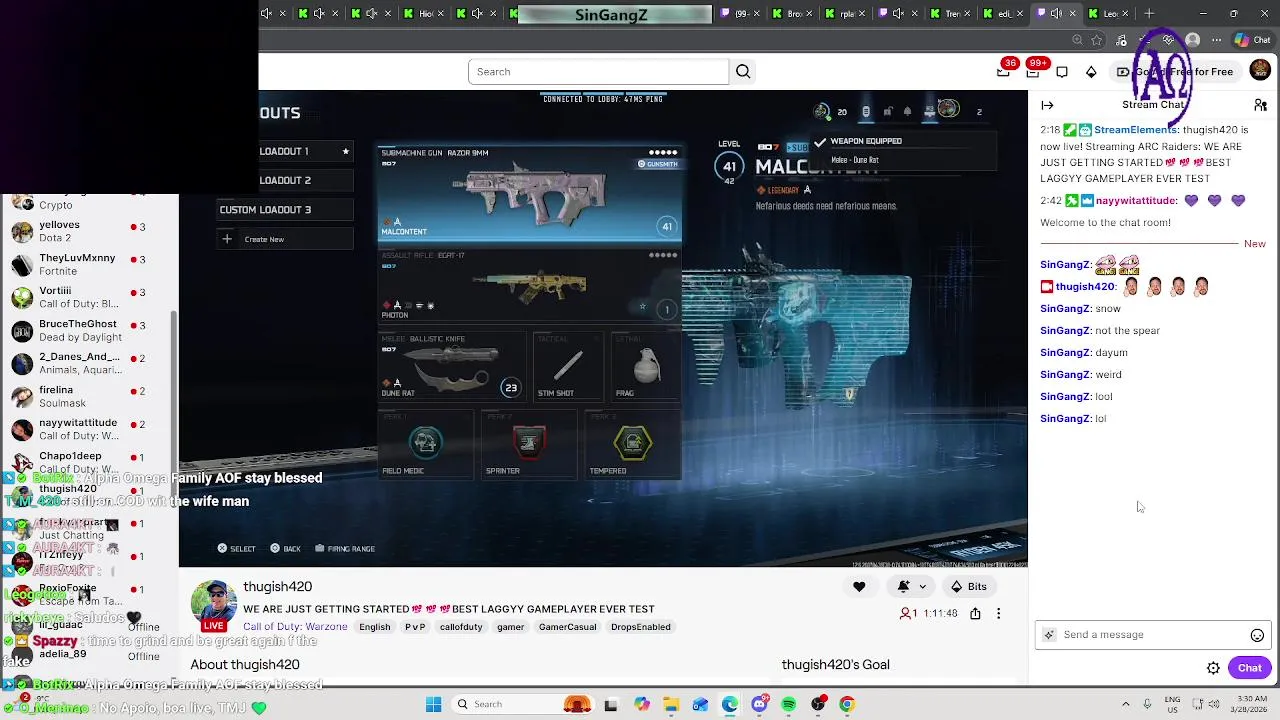1280x720 pixels.
Task: Open yelloves channel in sidebar
Action: click(x=88, y=232)
